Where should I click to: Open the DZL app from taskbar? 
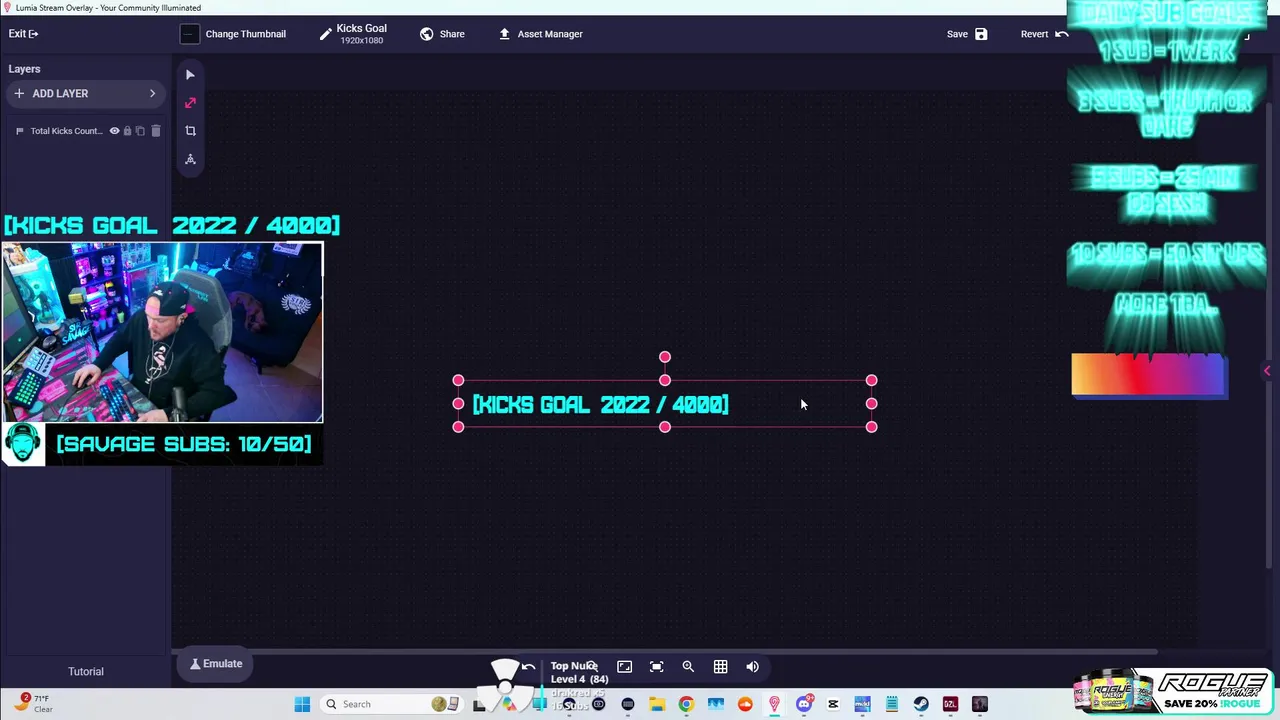(x=950, y=704)
